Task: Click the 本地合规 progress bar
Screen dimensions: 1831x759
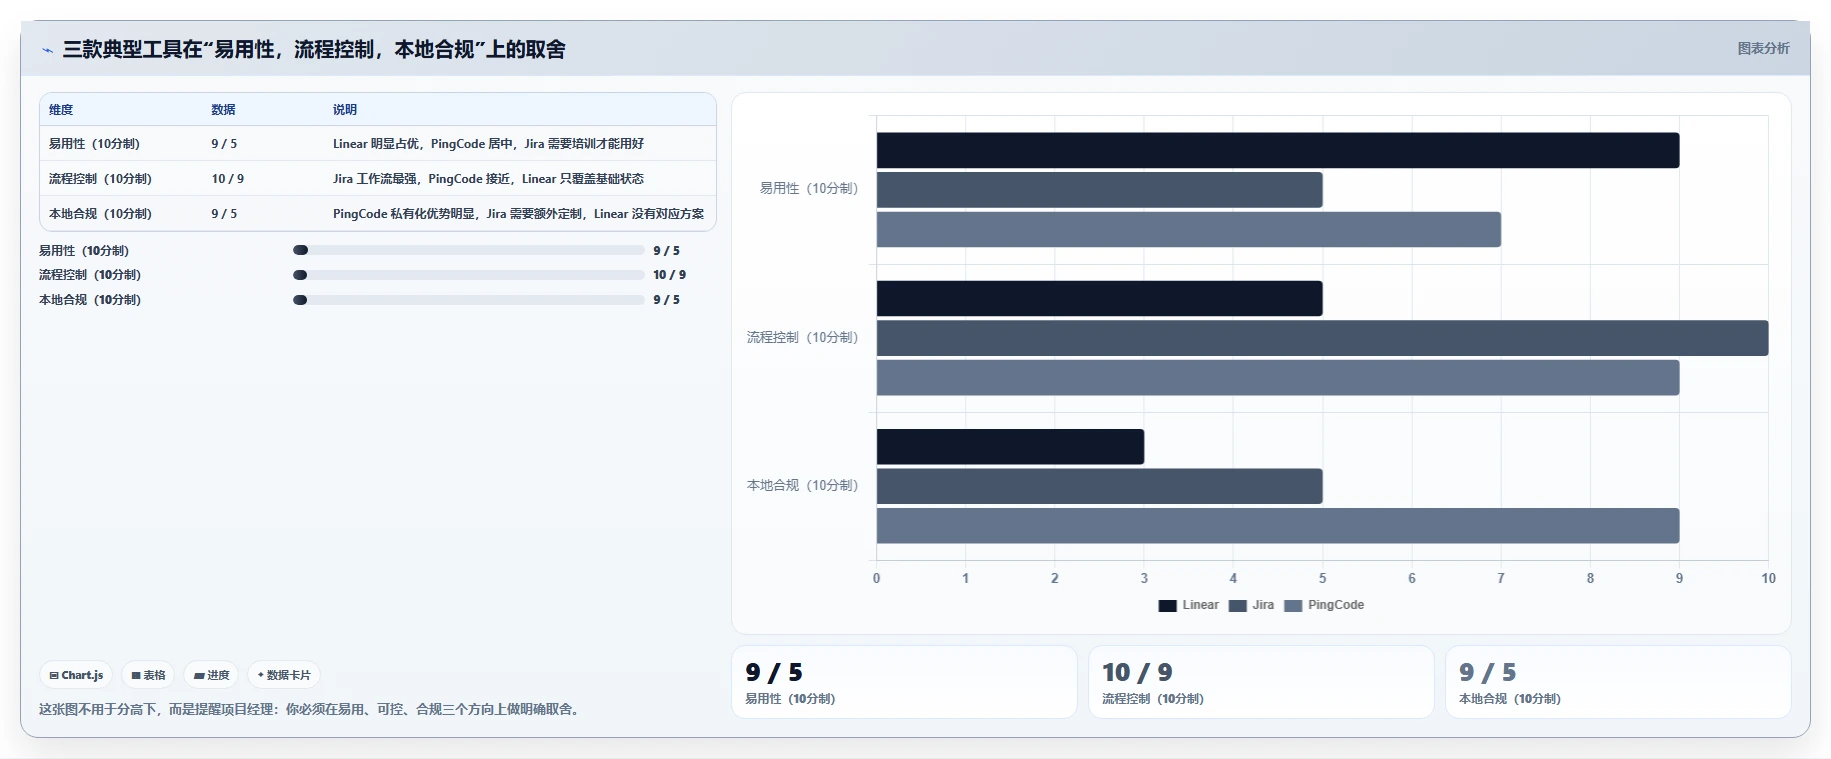Action: click(468, 300)
